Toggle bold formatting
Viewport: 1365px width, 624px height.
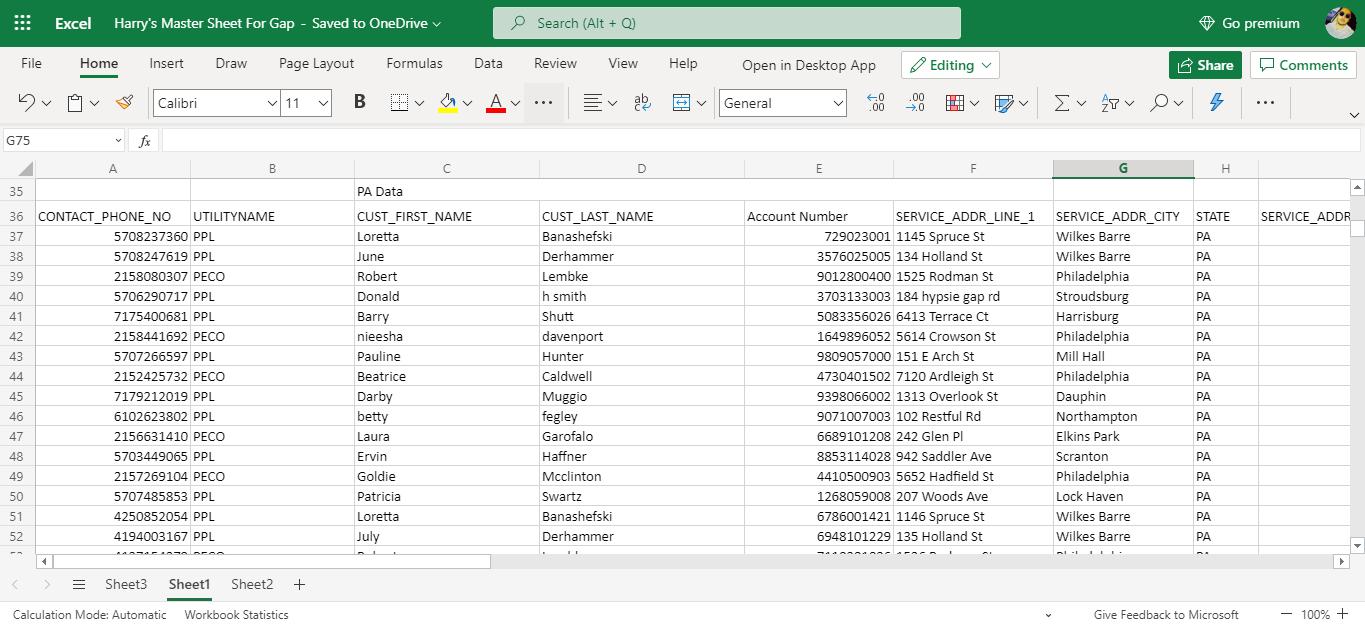point(360,103)
